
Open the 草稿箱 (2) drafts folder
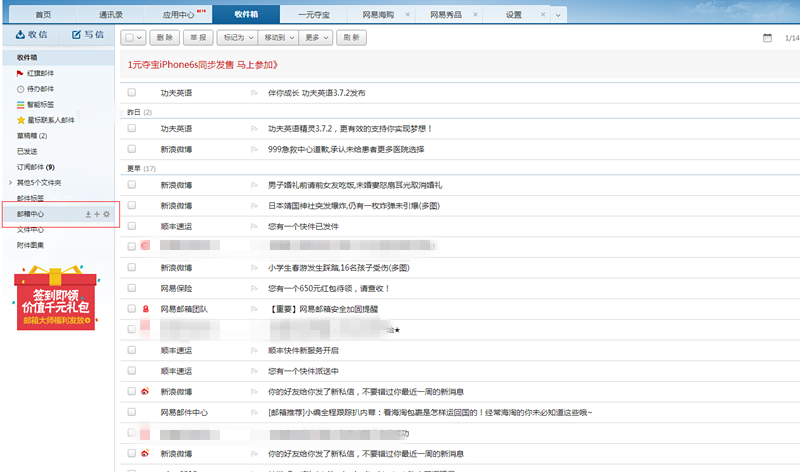[32, 136]
